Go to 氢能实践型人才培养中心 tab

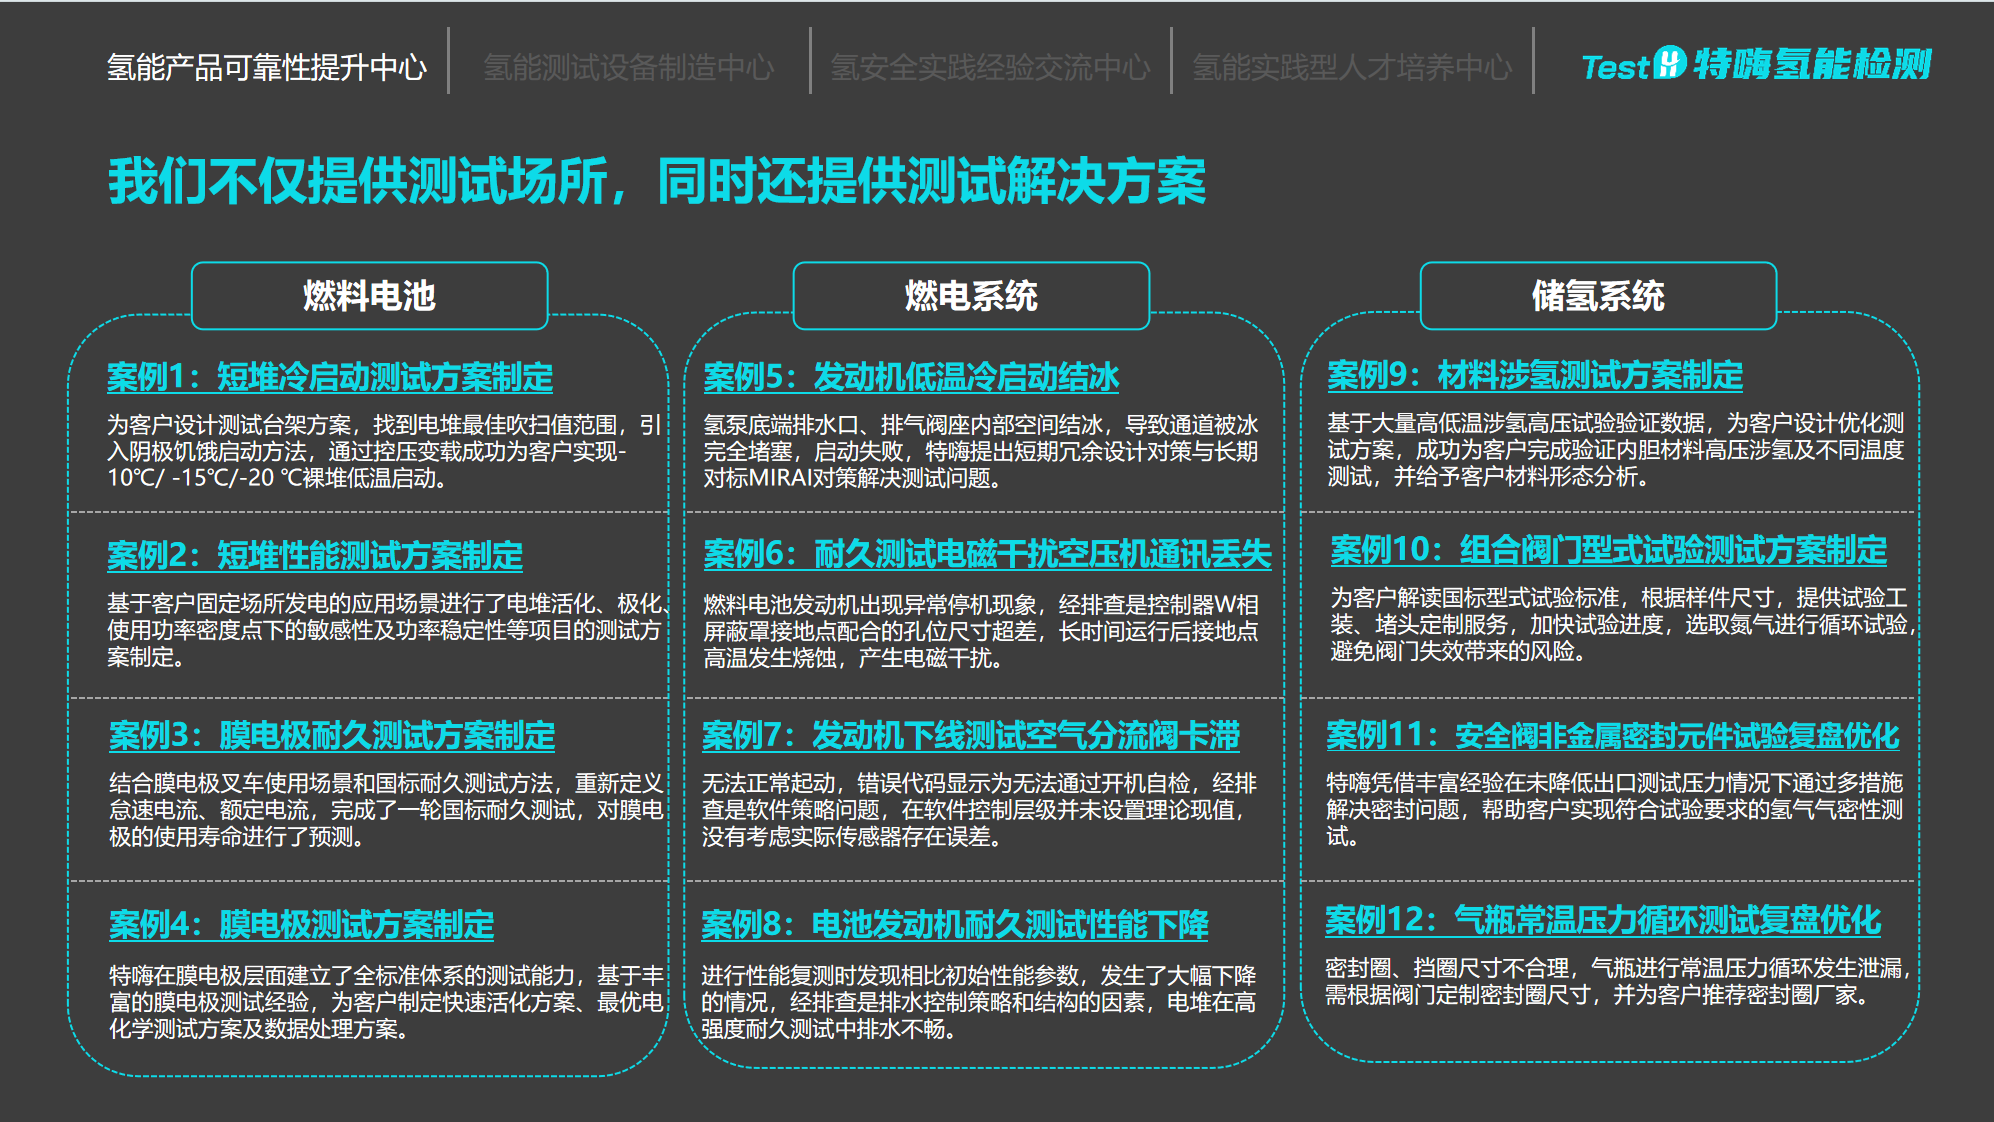[1351, 67]
